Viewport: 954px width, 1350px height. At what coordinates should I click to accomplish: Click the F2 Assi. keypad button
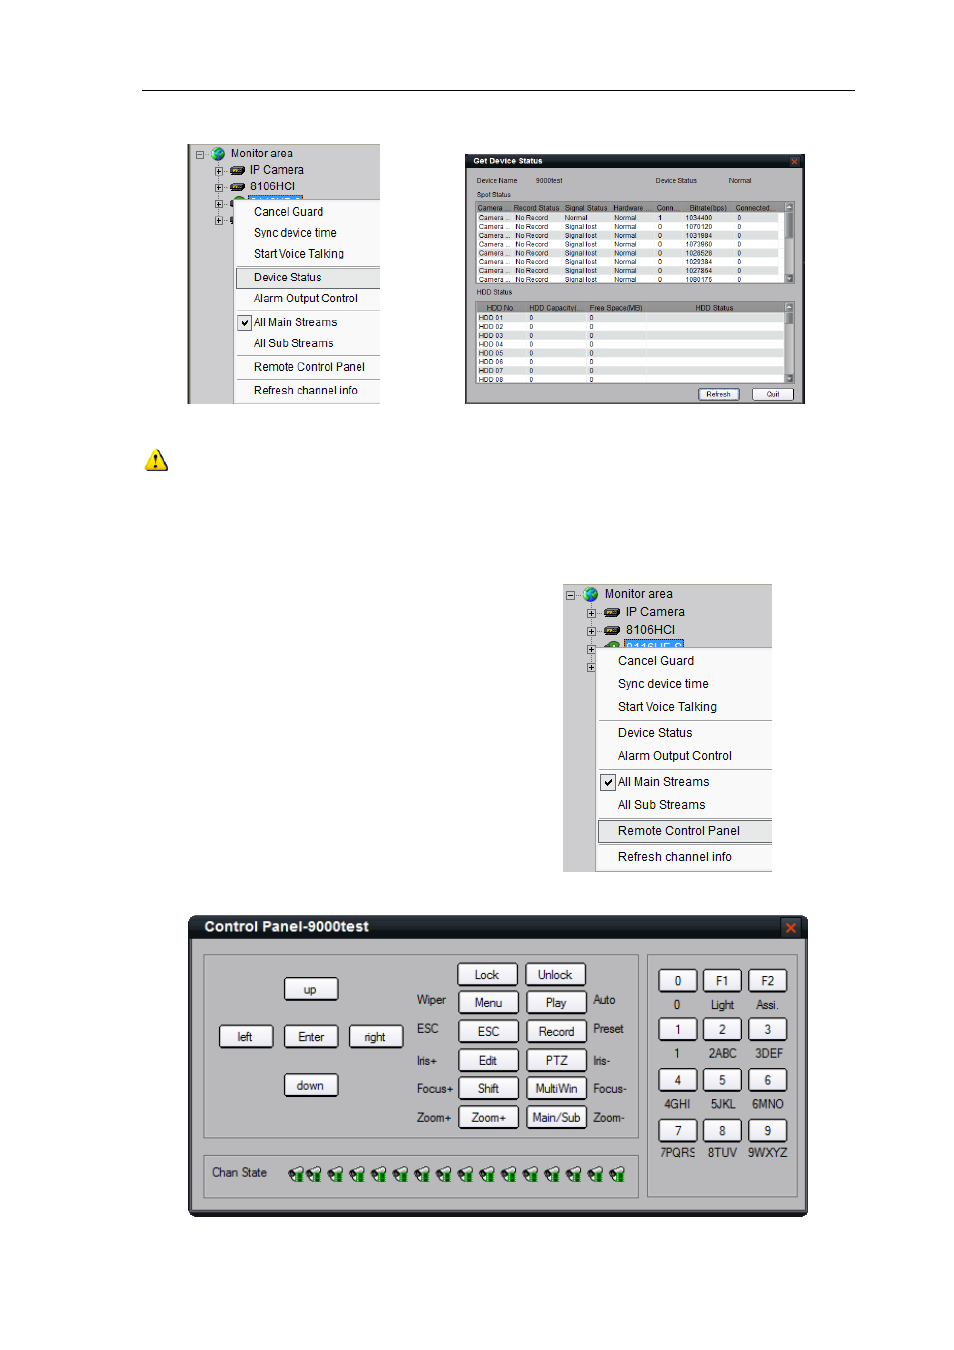click(768, 981)
